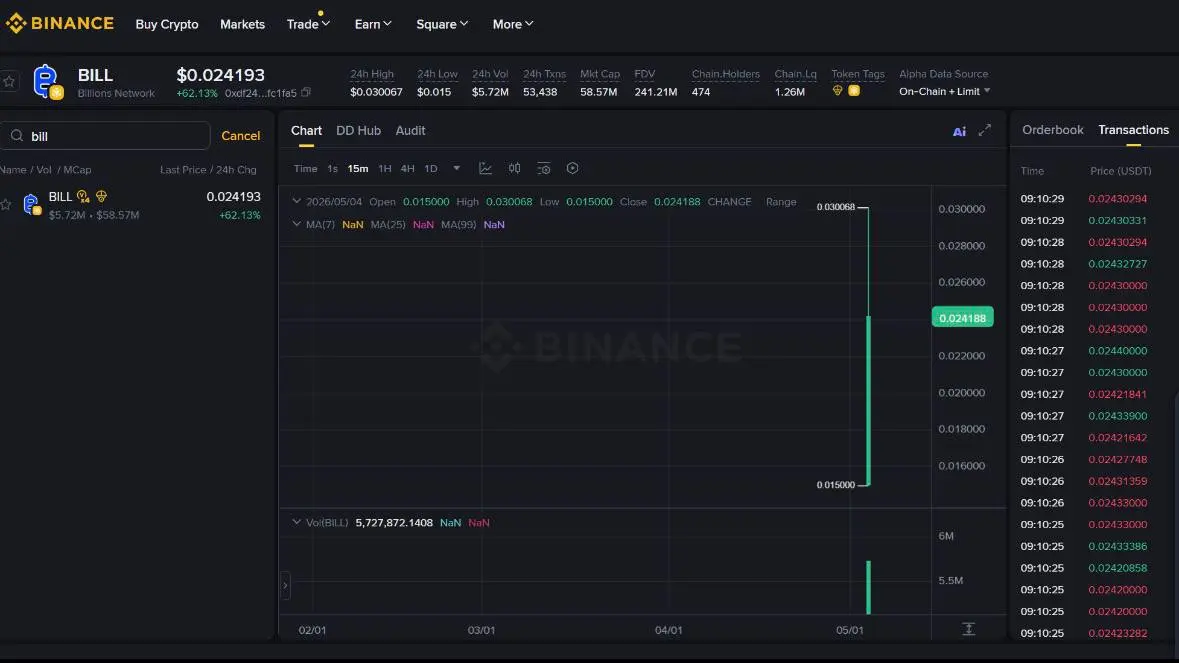Expand chart to fullscreen

(985, 130)
